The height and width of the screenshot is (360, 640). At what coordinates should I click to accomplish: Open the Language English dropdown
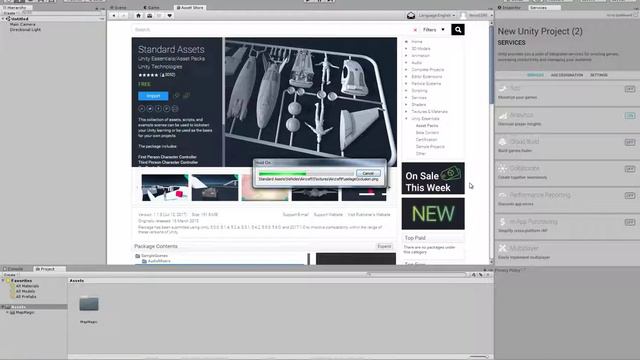click(437, 16)
